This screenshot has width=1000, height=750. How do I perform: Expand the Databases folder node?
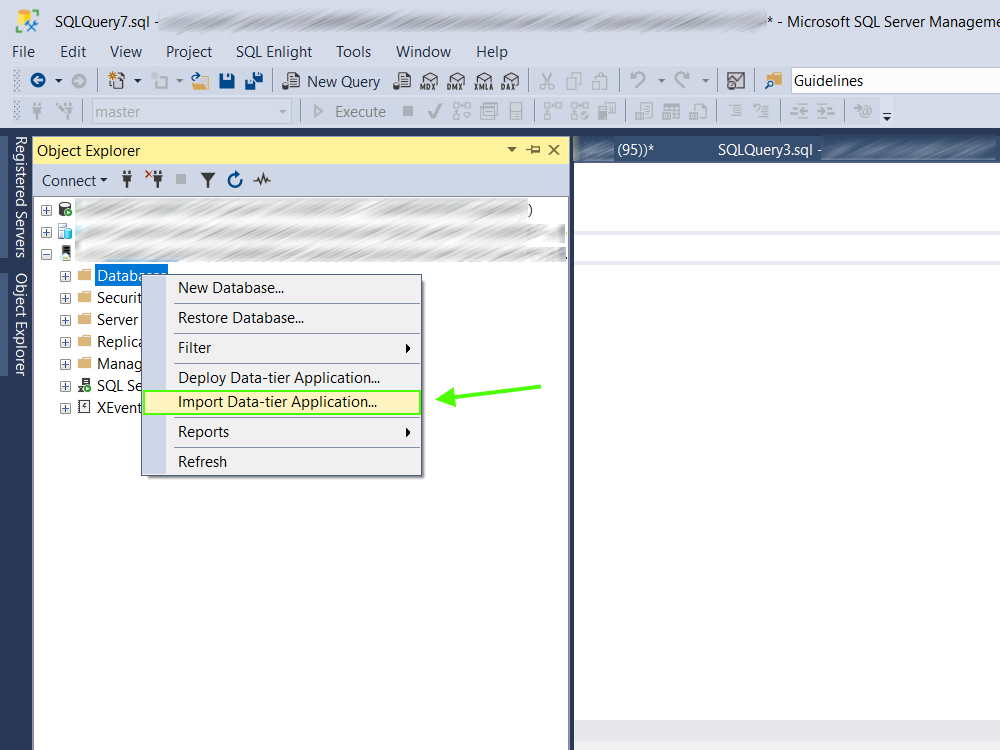point(65,276)
